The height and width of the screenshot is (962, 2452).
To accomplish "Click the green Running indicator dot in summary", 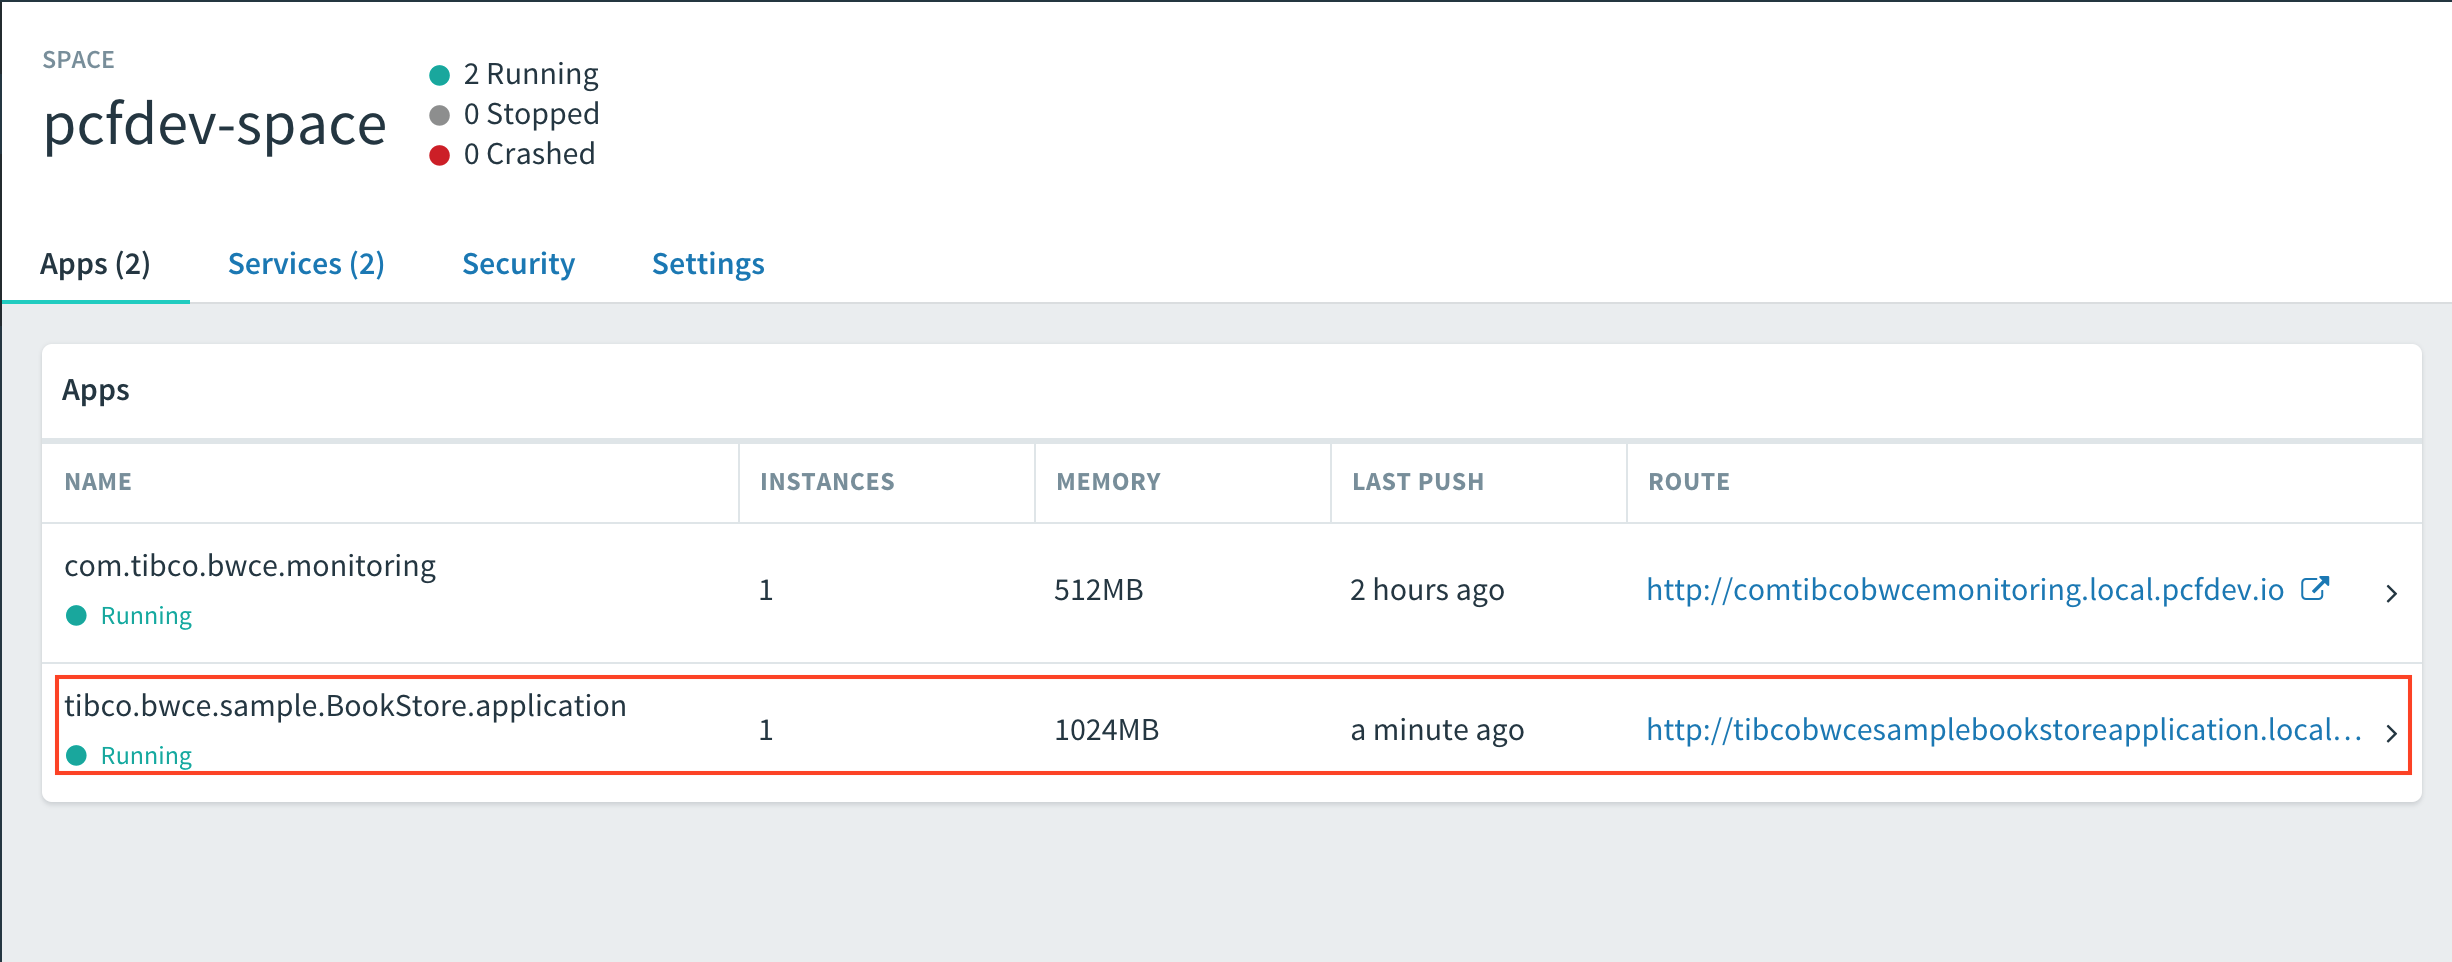I will 439,75.
